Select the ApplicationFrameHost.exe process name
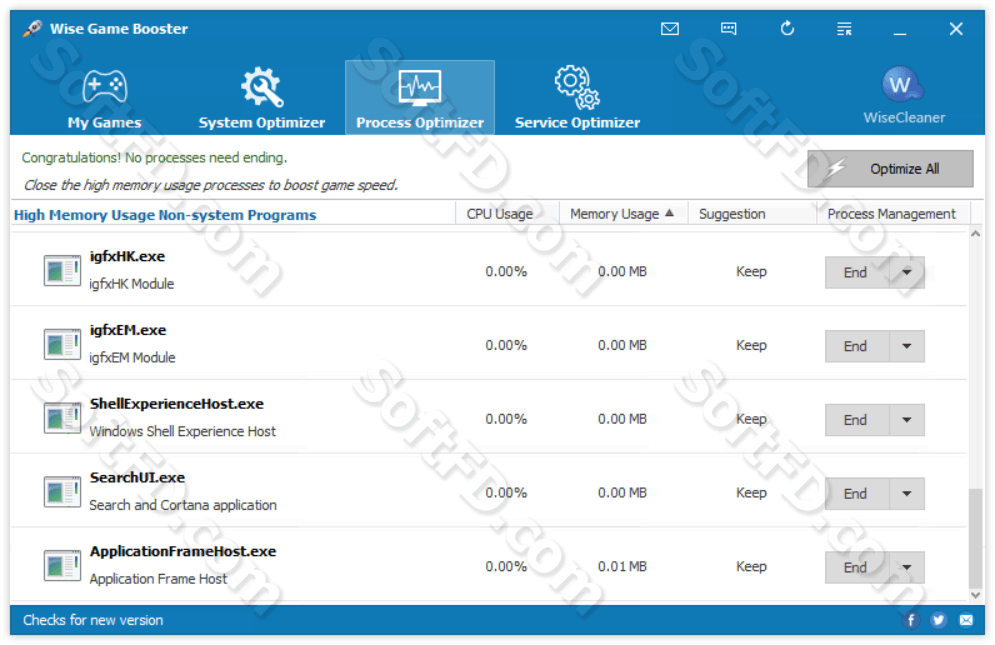Image resolution: width=995 pixels, height=645 pixels. [183, 550]
